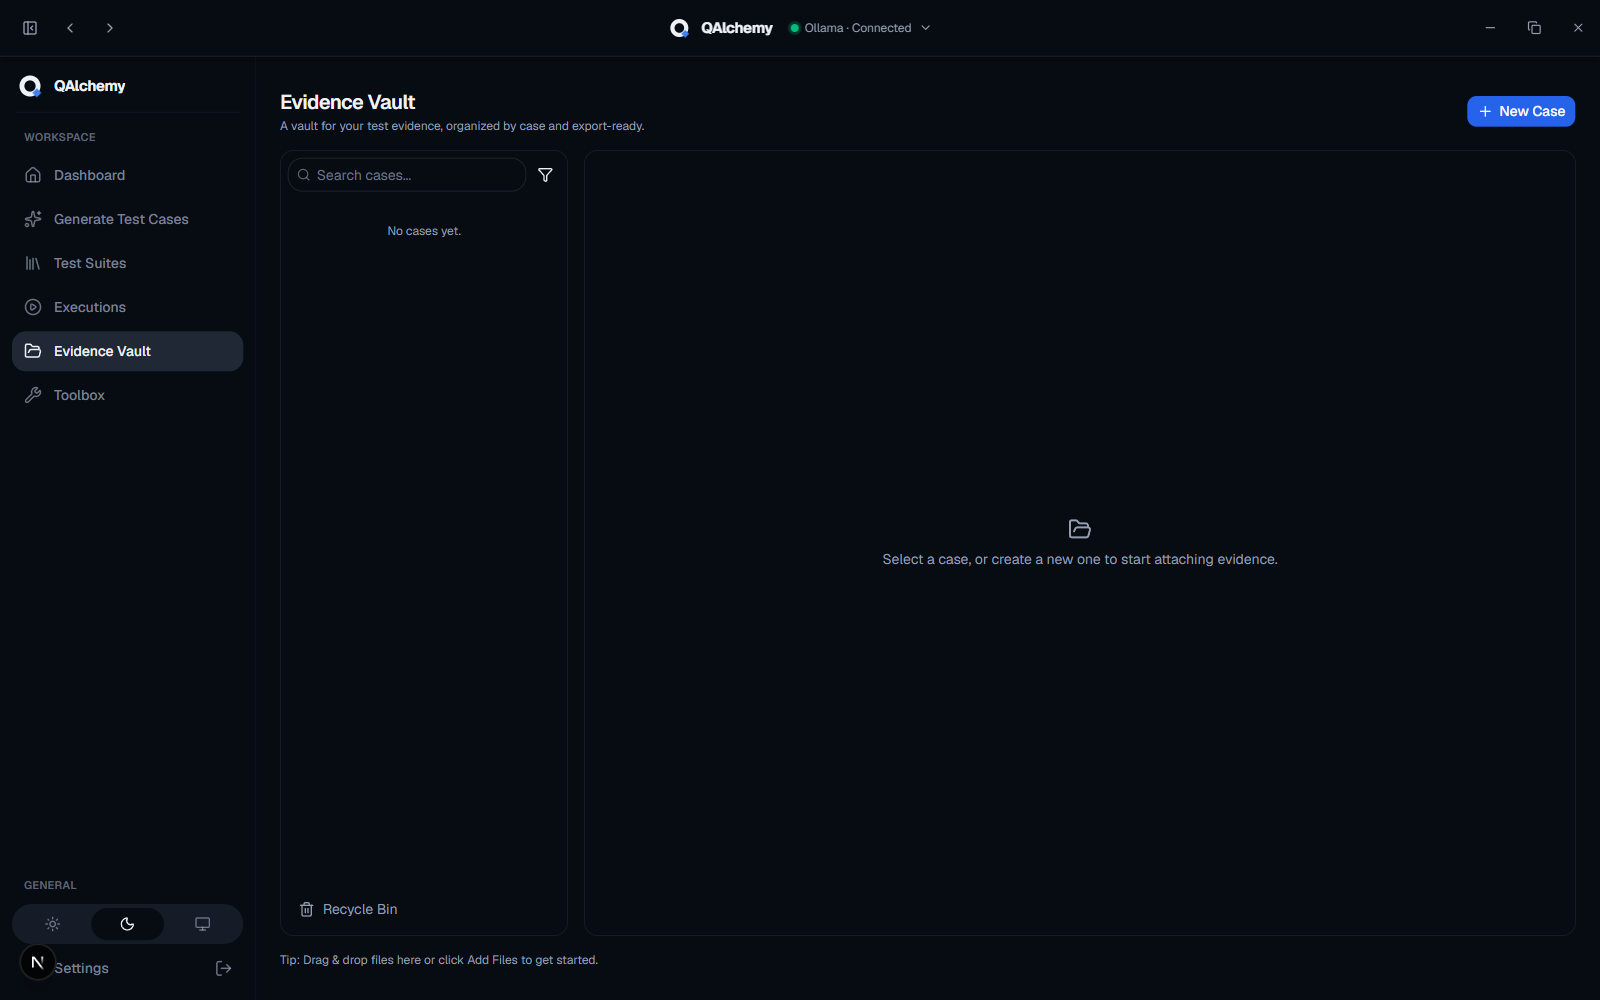Go to Test Suites
The width and height of the screenshot is (1600, 1000).
click(127, 263)
